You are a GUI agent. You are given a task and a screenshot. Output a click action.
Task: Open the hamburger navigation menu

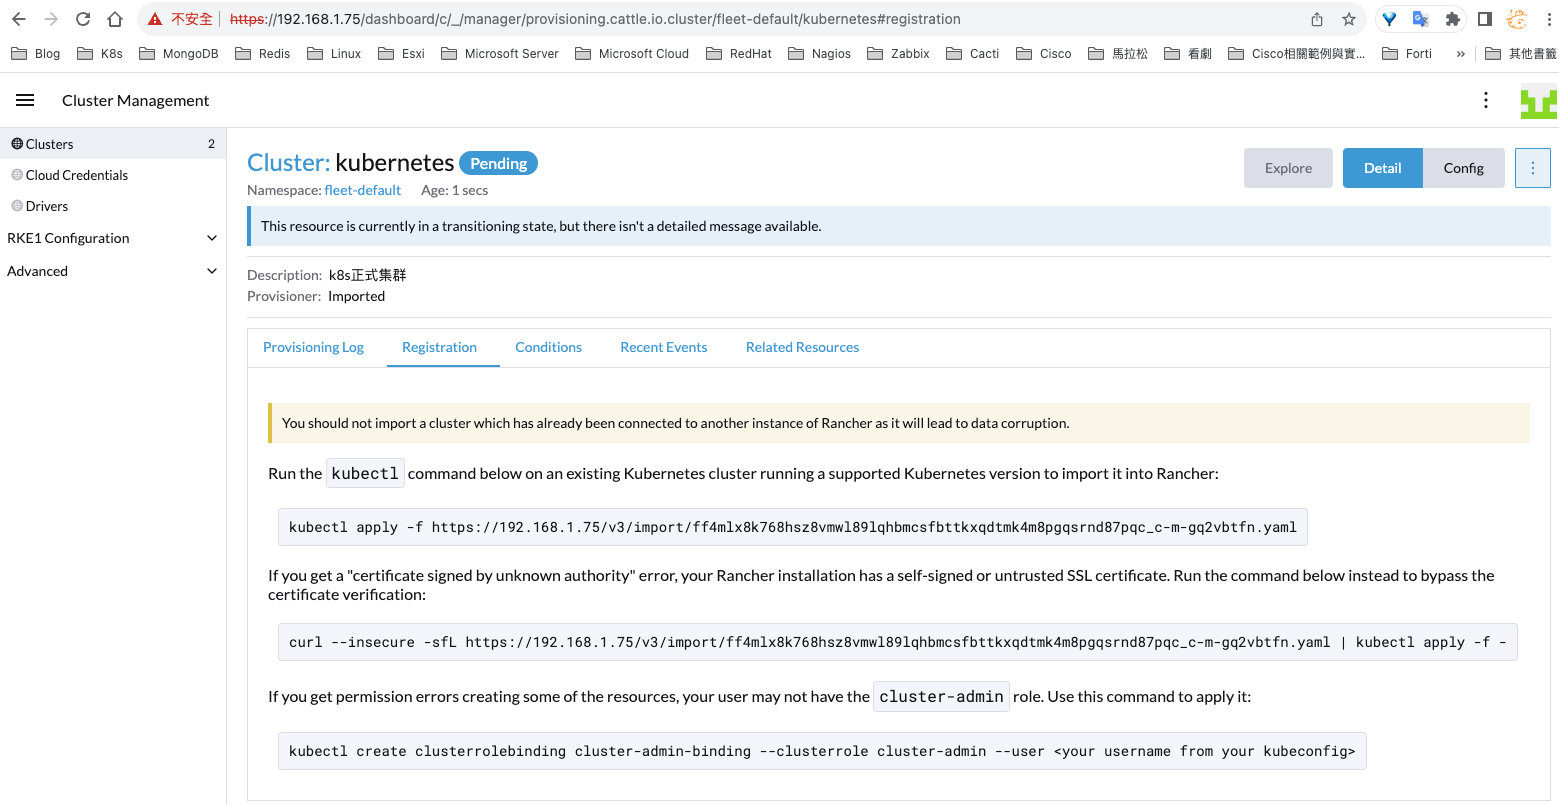click(x=25, y=100)
